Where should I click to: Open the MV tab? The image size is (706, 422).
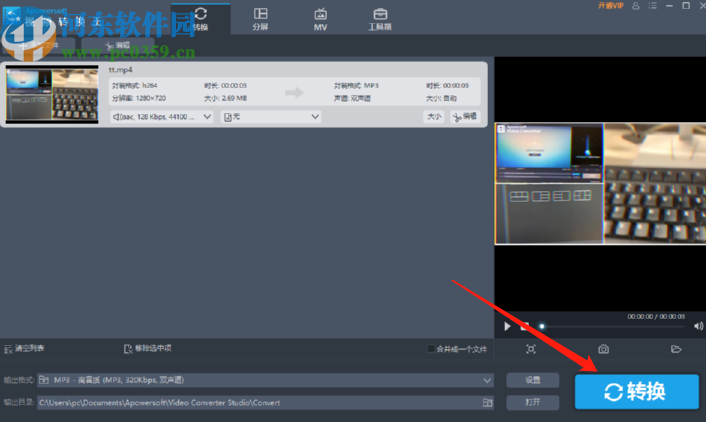pos(320,19)
